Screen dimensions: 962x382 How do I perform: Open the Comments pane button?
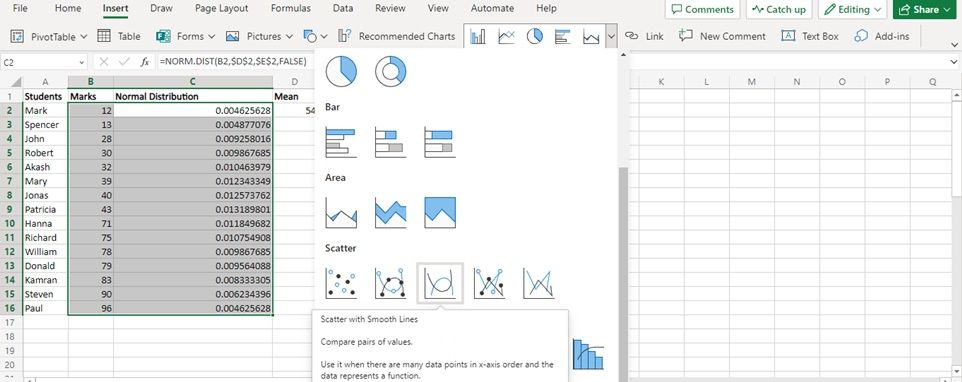[702, 9]
